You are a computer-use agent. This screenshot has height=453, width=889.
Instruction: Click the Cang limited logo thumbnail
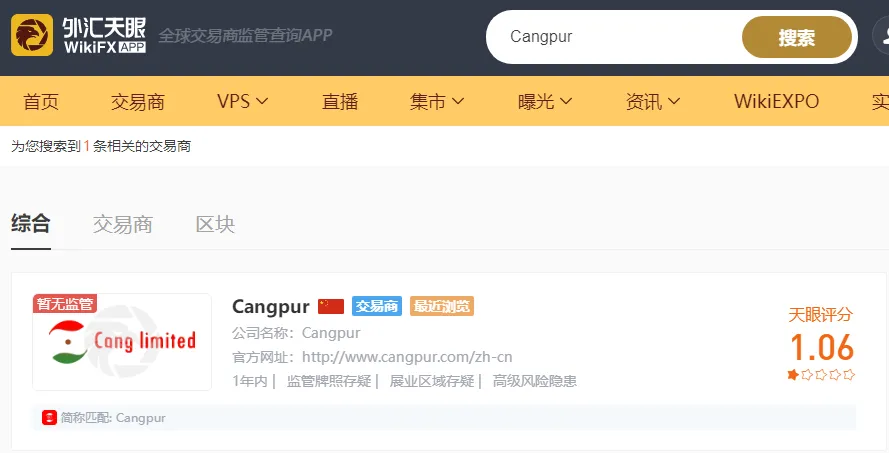(122, 342)
